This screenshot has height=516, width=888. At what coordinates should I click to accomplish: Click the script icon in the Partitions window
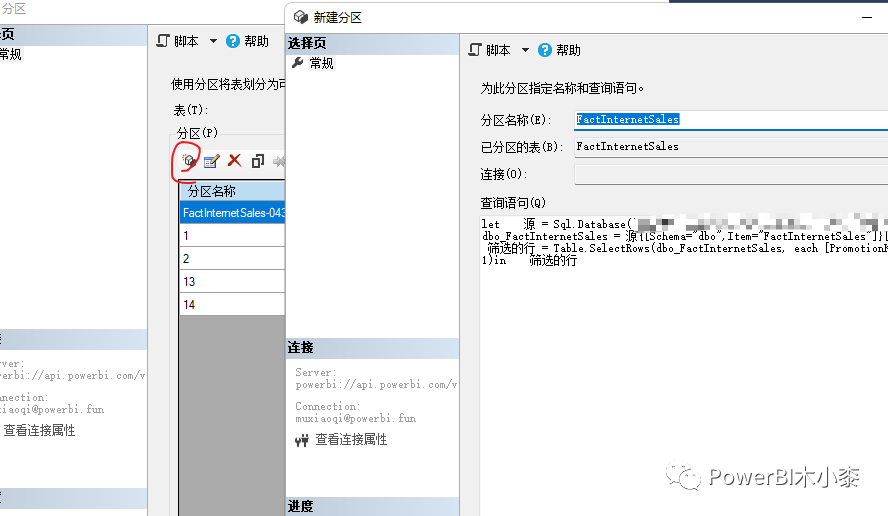[163, 41]
